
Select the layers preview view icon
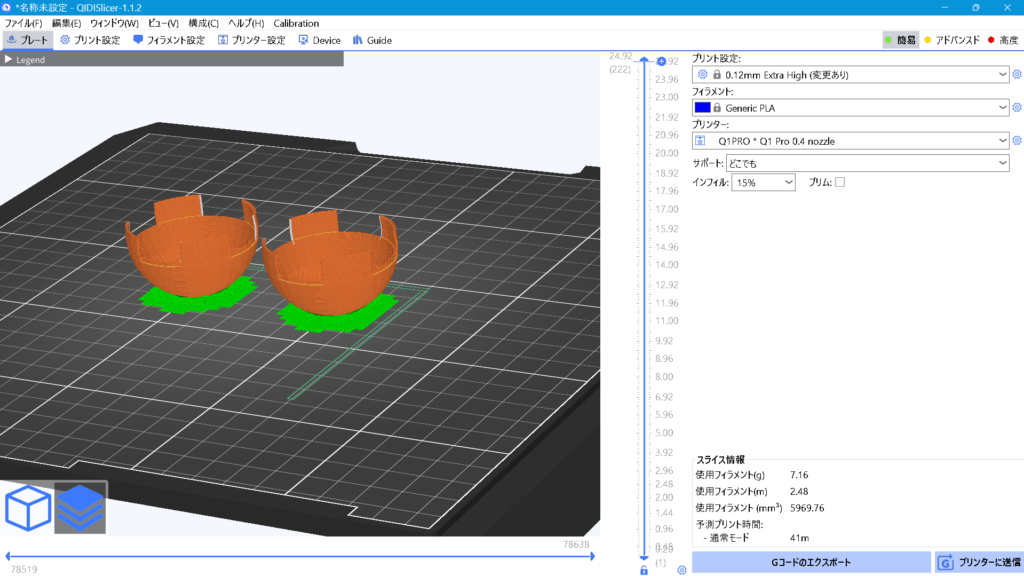(81, 507)
